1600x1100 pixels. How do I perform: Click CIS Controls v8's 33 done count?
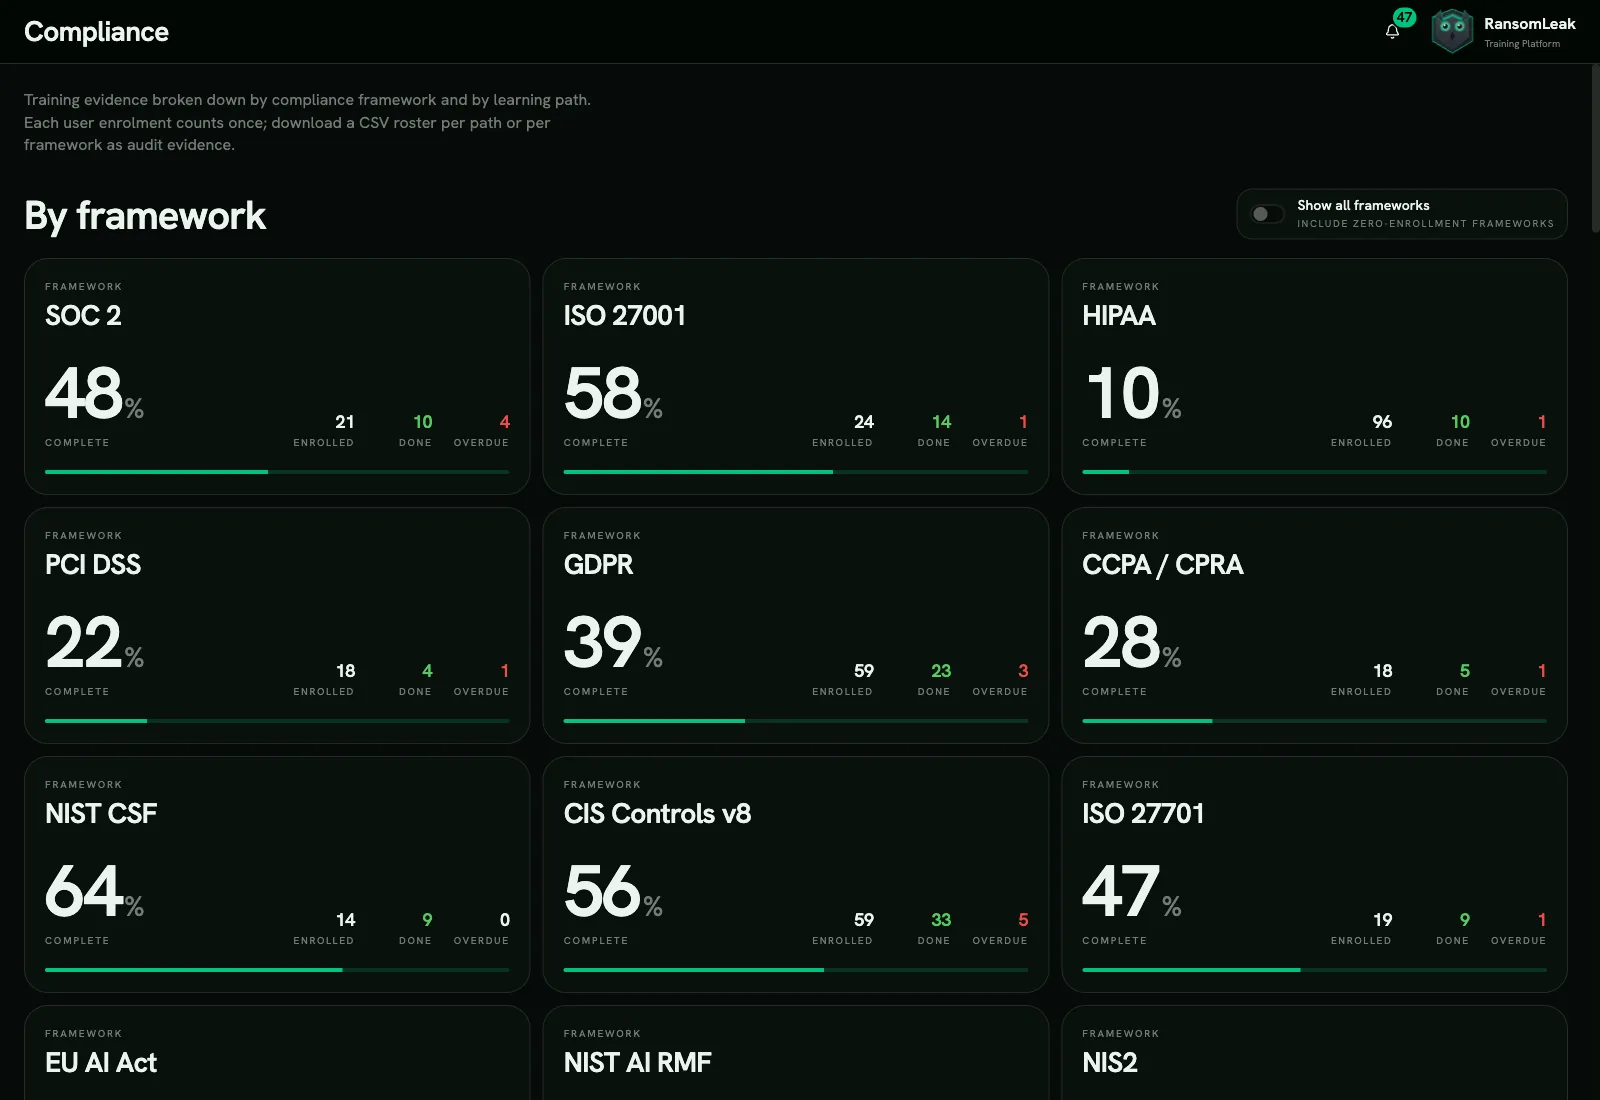pos(941,920)
